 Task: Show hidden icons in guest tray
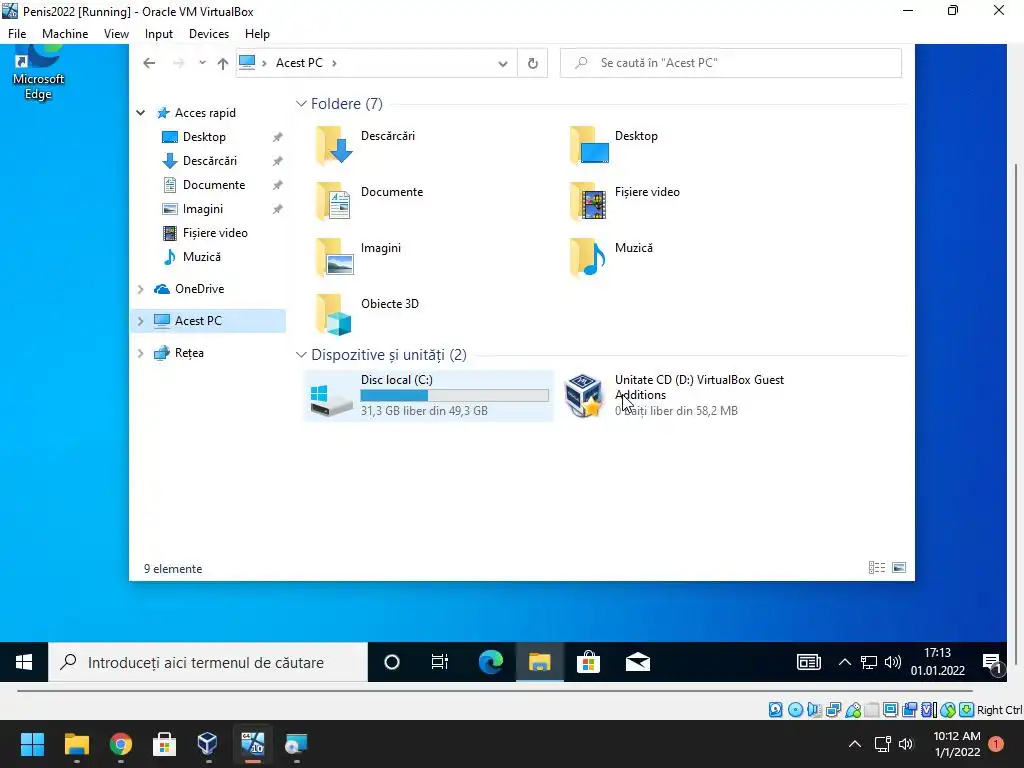pyautogui.click(x=844, y=662)
